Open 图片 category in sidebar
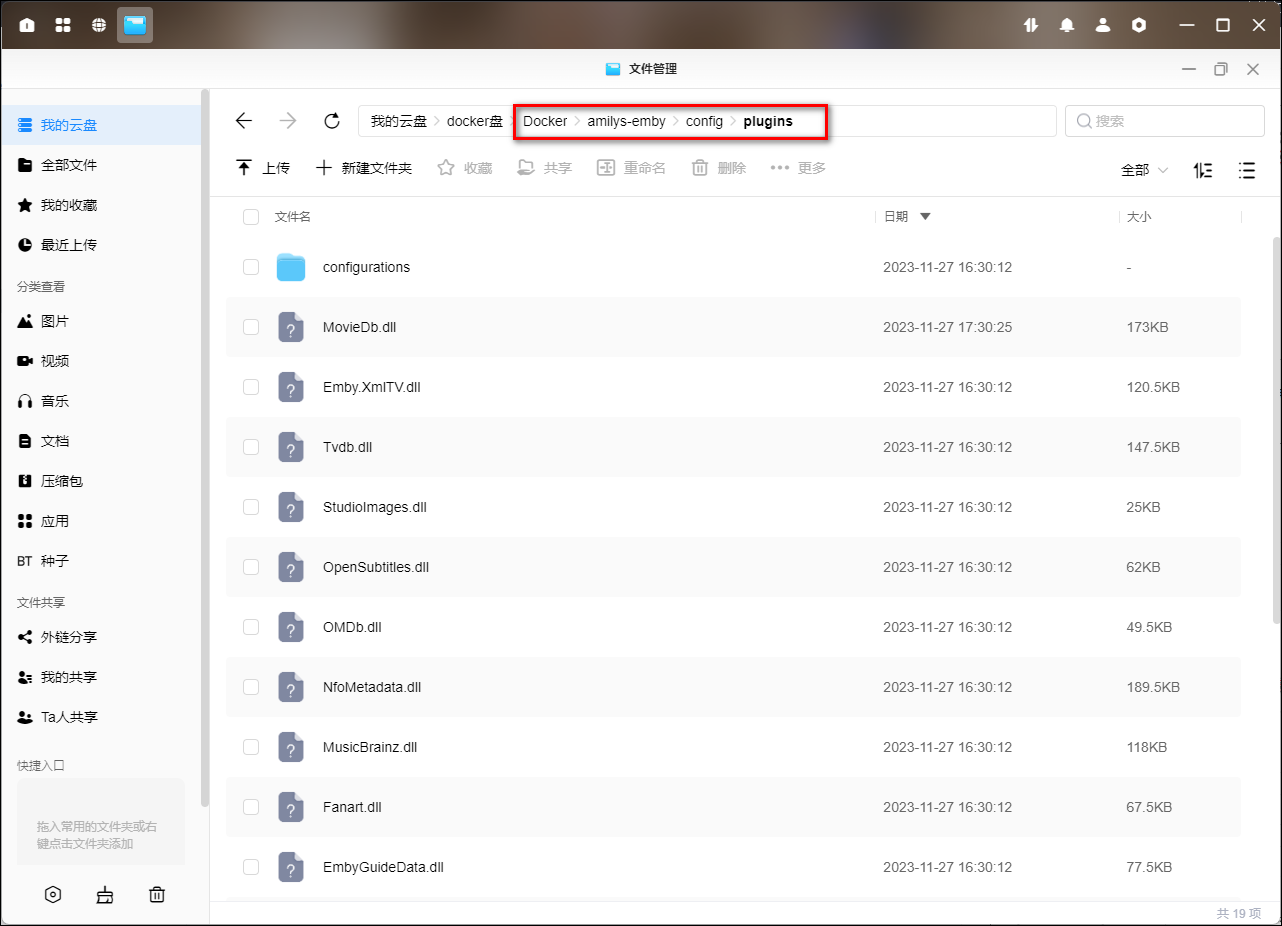 [x=54, y=321]
